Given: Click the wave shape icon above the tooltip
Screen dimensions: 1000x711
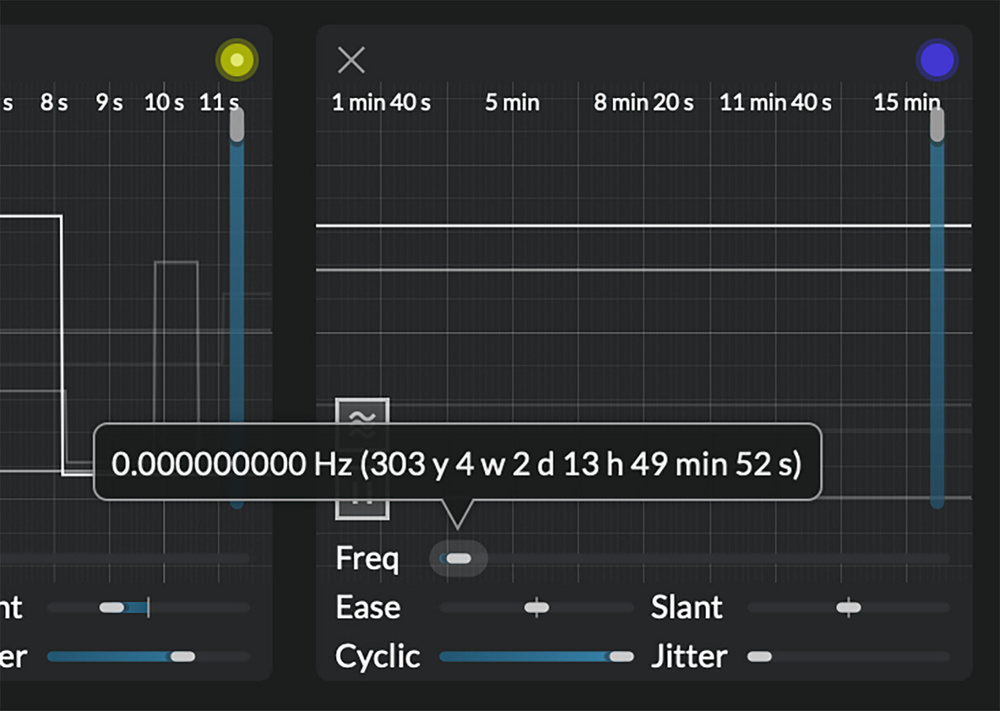Looking at the screenshot, I should pyautogui.click(x=362, y=413).
